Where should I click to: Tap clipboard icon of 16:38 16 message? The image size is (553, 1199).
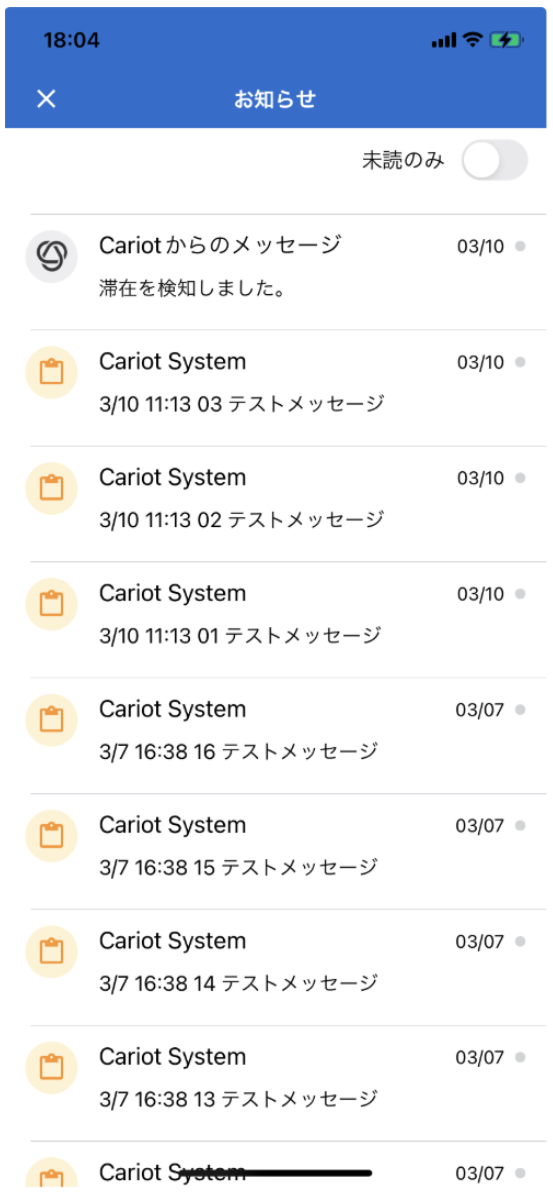(x=52, y=720)
